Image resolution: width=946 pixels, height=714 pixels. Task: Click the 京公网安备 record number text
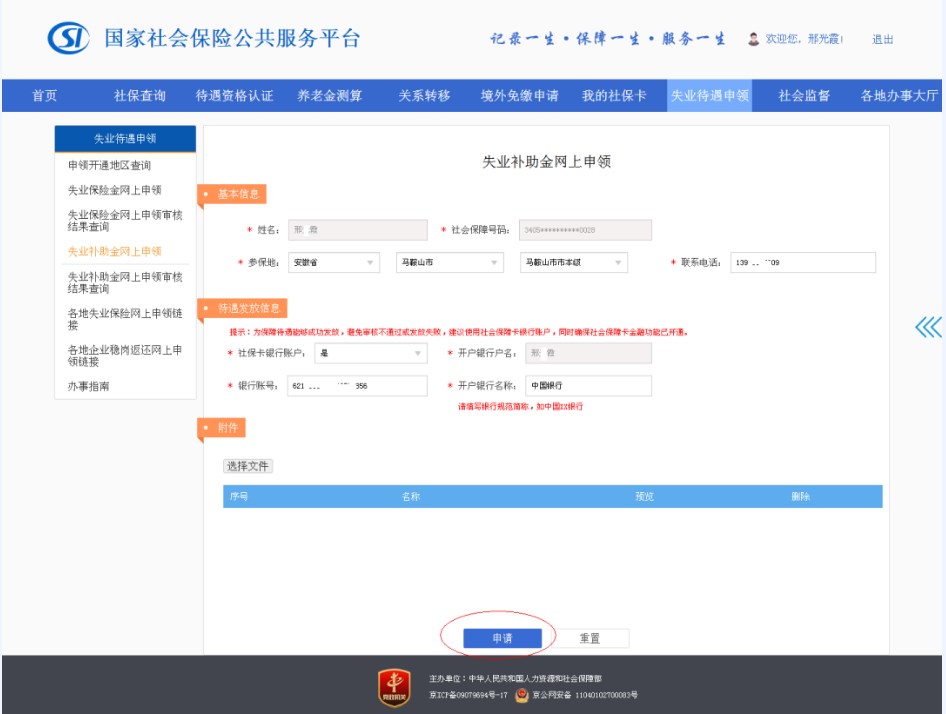585,695
